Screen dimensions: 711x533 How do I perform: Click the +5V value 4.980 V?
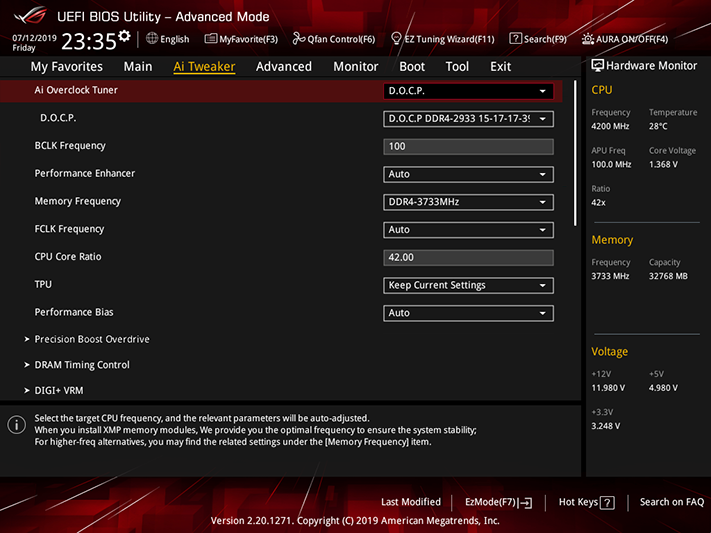[663, 388]
